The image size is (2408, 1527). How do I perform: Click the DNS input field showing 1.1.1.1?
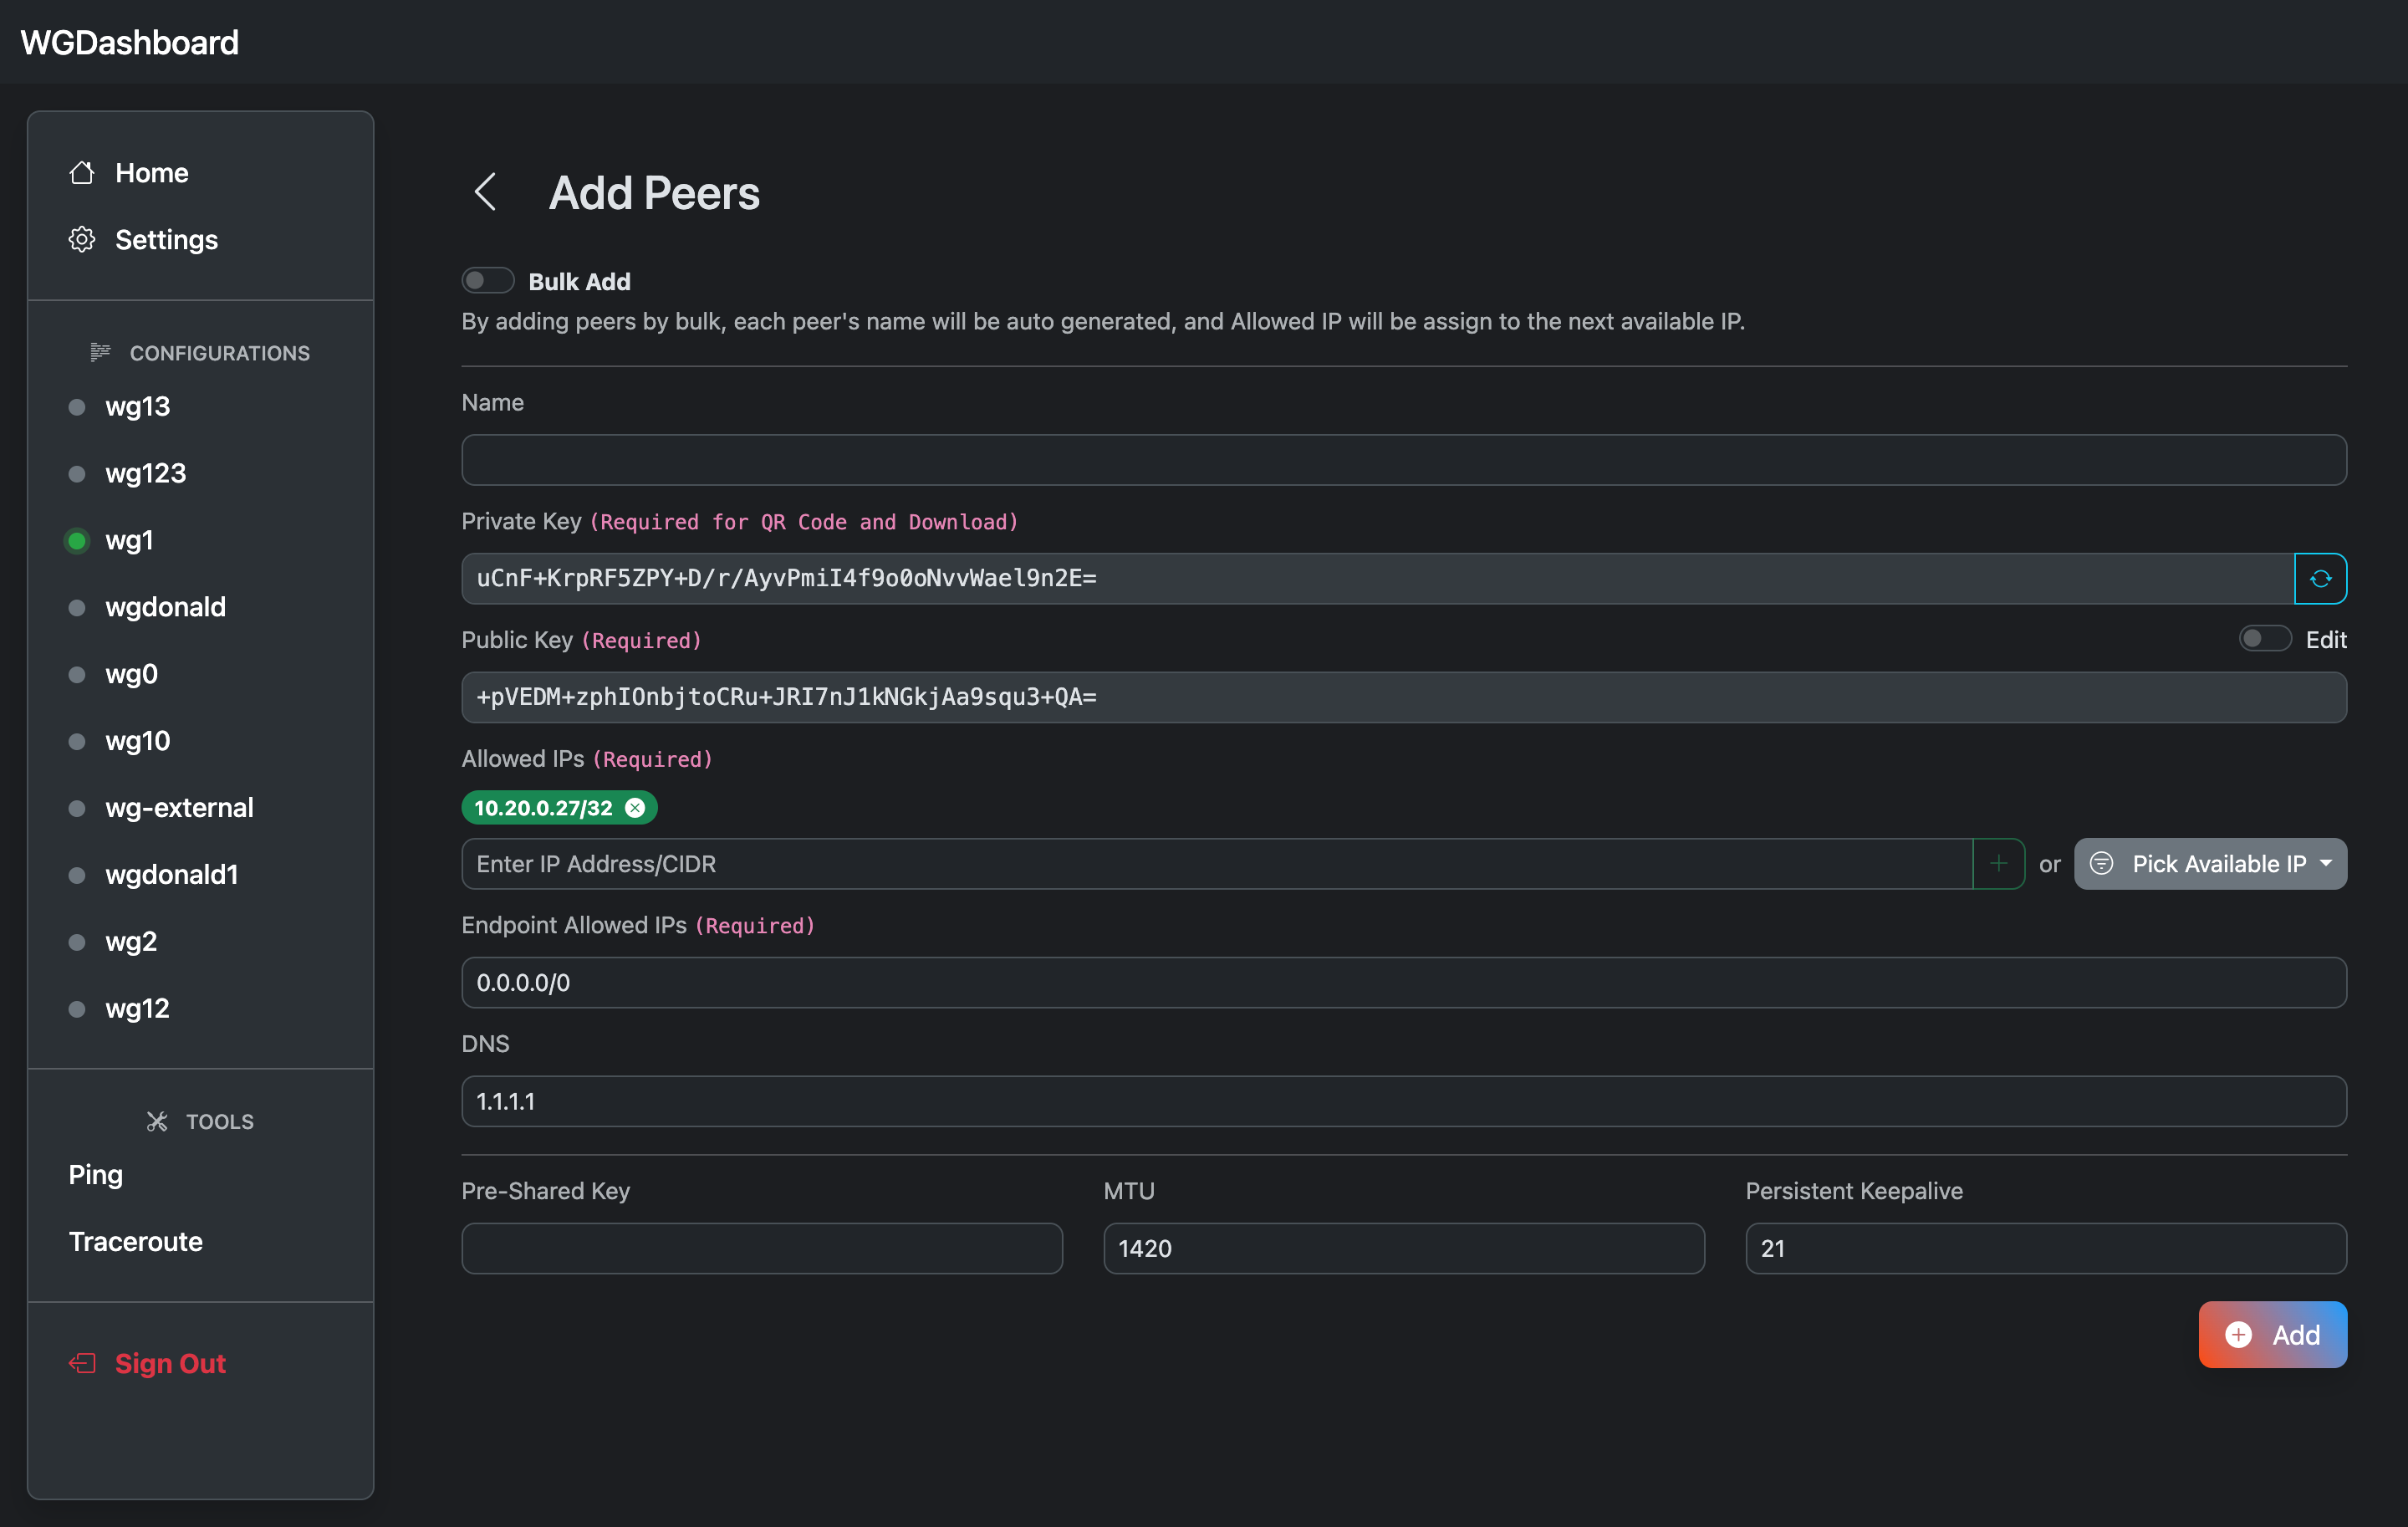pyautogui.click(x=1404, y=1101)
